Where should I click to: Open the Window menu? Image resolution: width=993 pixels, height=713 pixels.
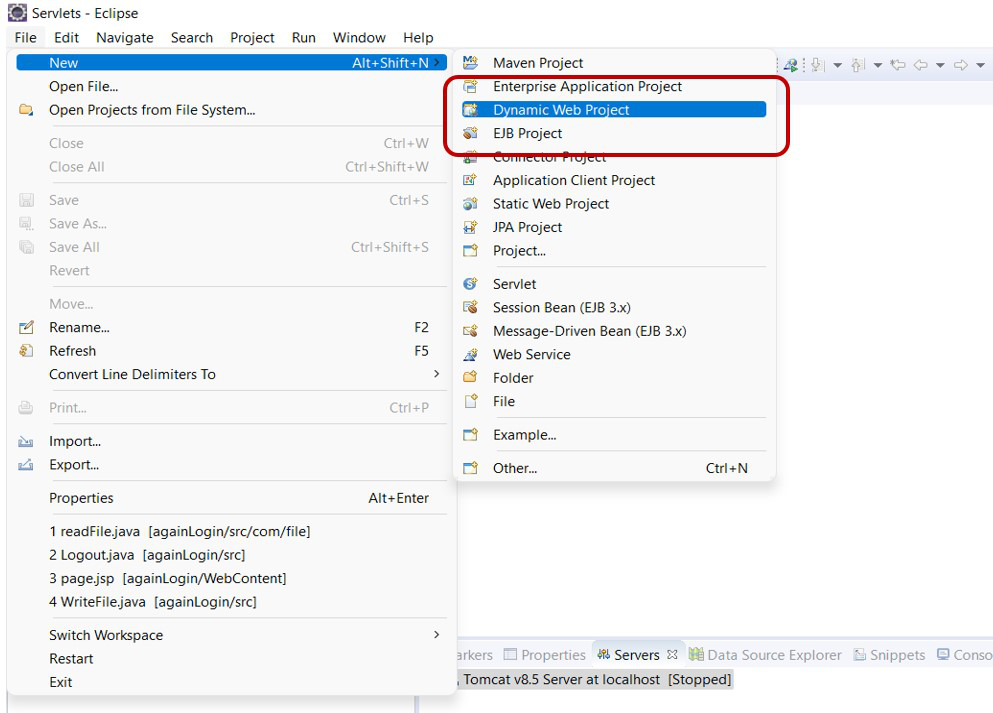(x=359, y=37)
